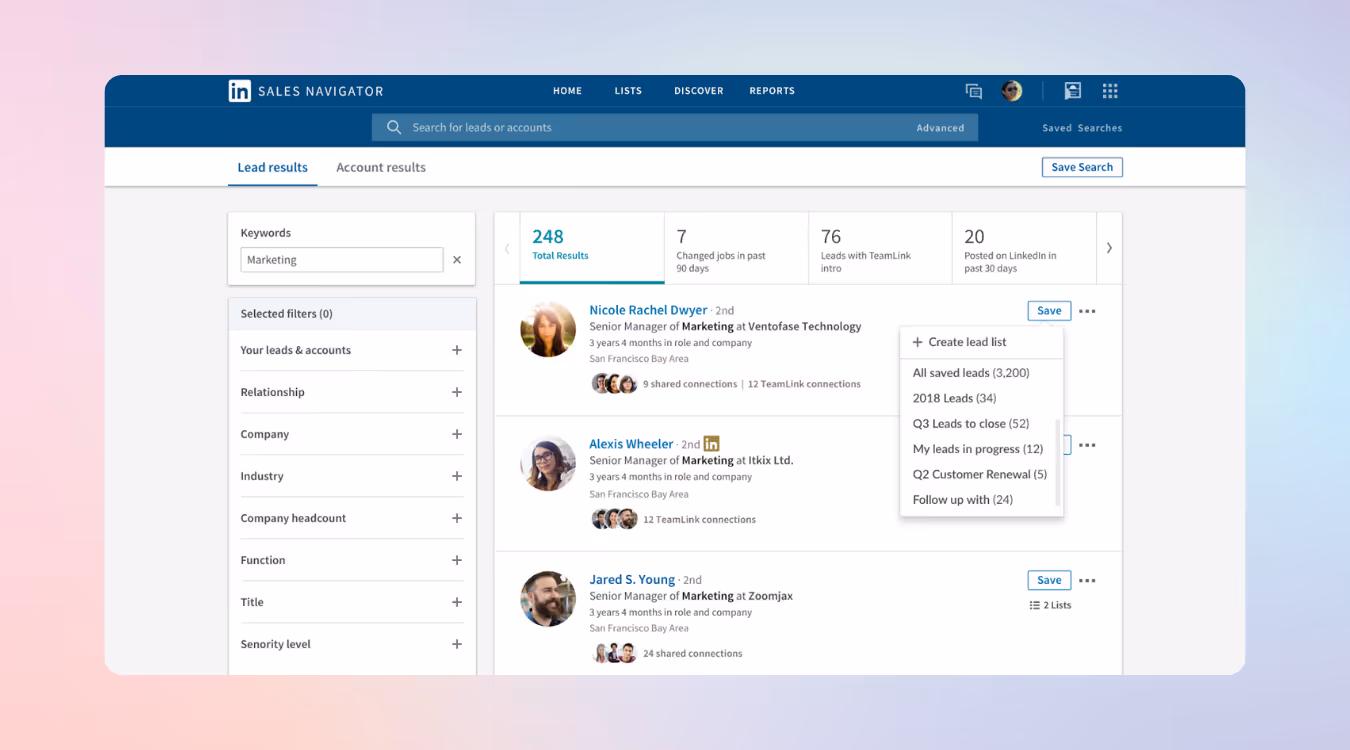
Task: Open Advanced search options
Action: pyautogui.click(x=940, y=128)
